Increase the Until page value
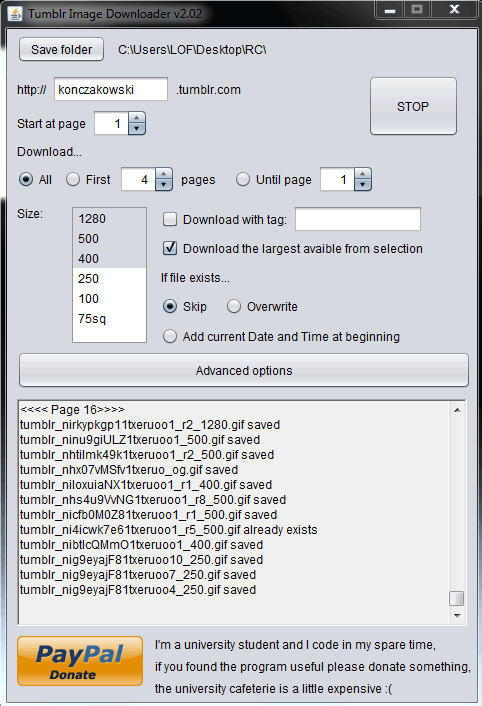 tap(363, 174)
